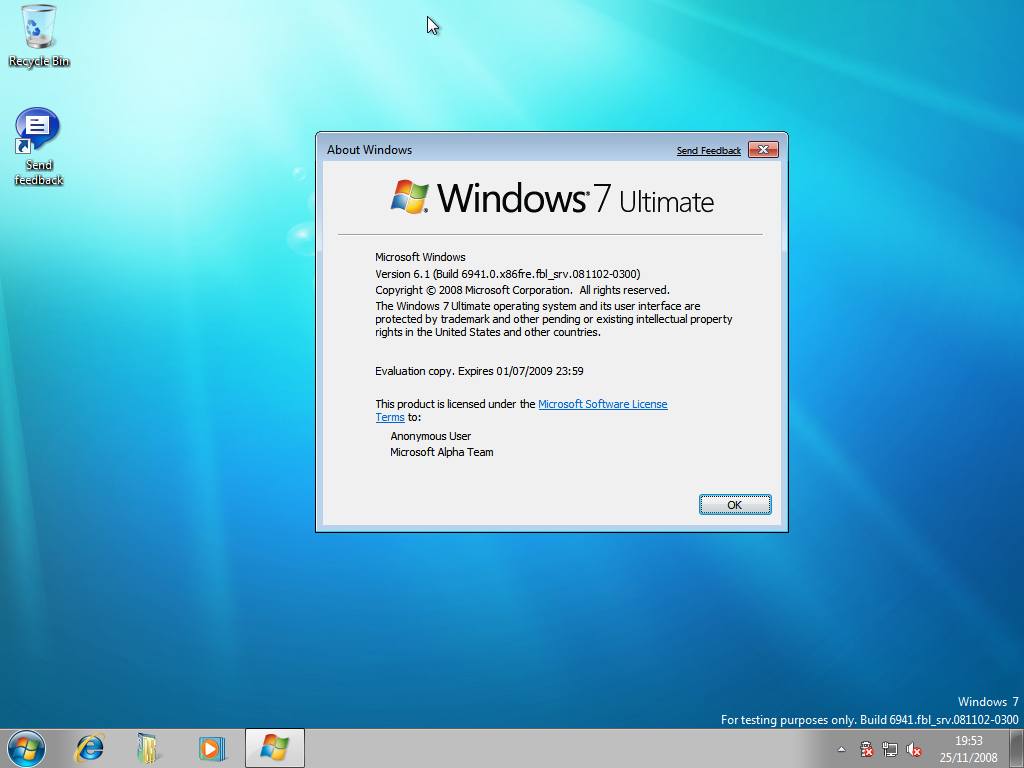Click the 'Microsoft Alpha Team' text
The image size is (1024, 768).
(441, 452)
